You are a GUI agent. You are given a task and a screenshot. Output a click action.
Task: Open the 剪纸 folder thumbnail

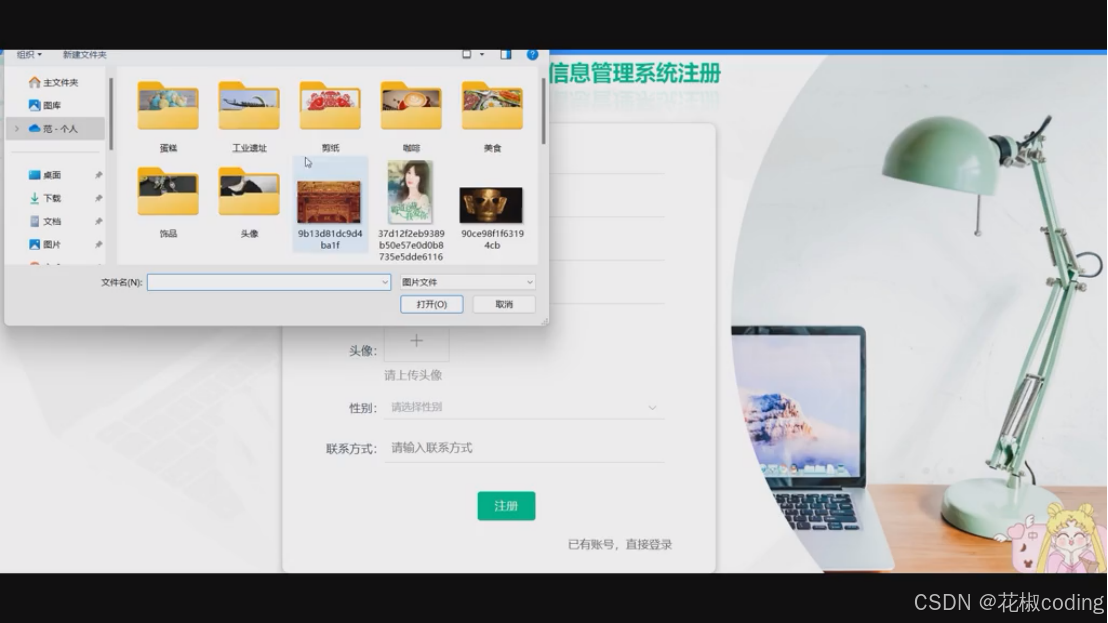(x=330, y=104)
